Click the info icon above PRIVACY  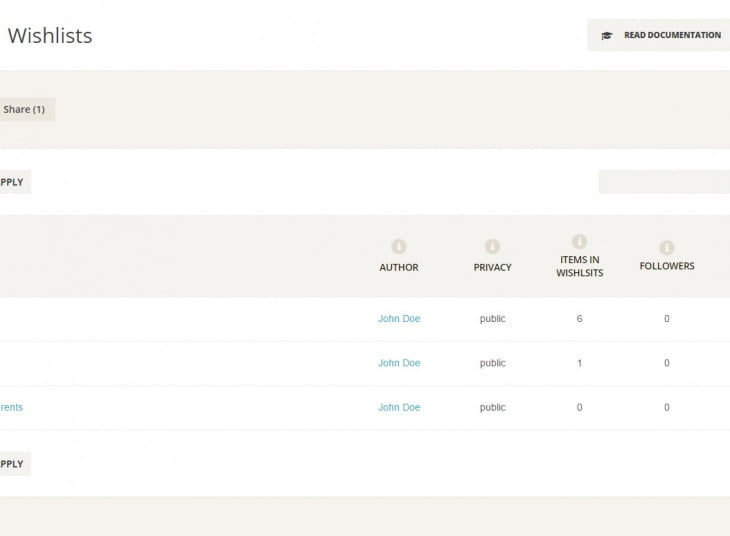point(492,246)
